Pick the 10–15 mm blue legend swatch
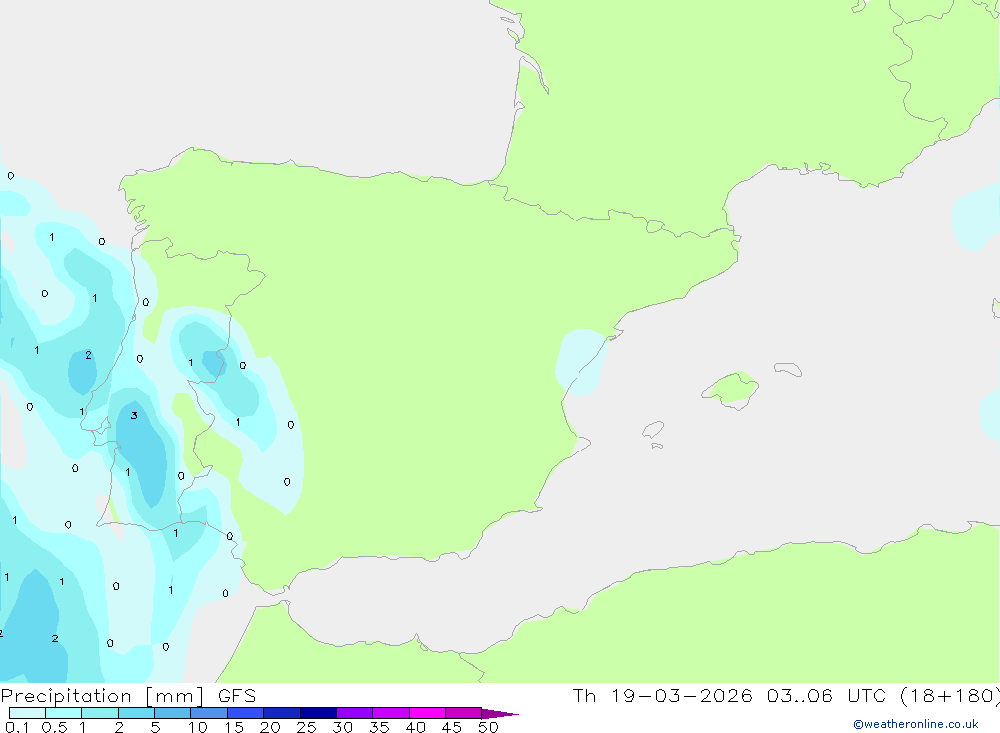Image resolution: width=1000 pixels, height=733 pixels. point(209,713)
